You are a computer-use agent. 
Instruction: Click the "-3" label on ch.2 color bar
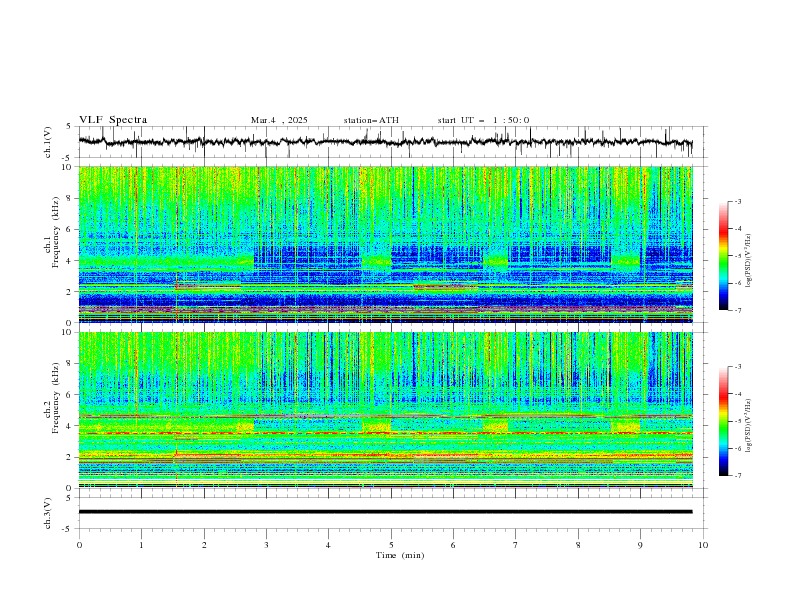[x=737, y=367]
